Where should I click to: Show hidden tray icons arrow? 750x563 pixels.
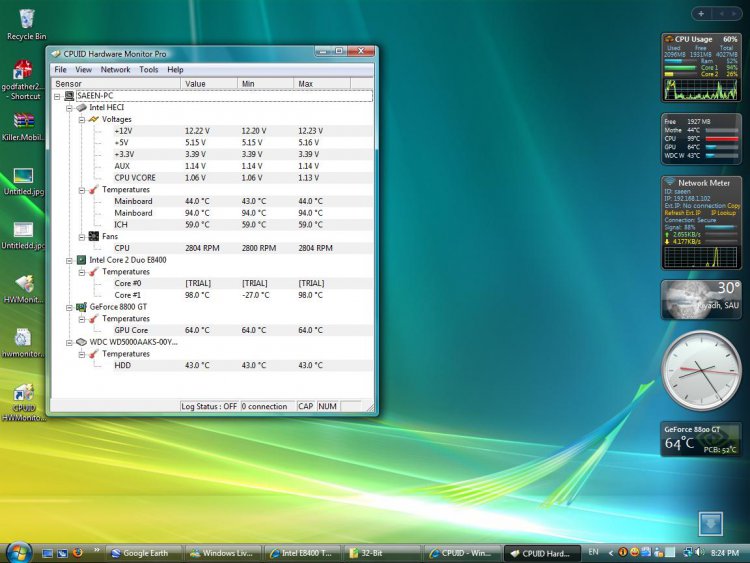click(611, 553)
